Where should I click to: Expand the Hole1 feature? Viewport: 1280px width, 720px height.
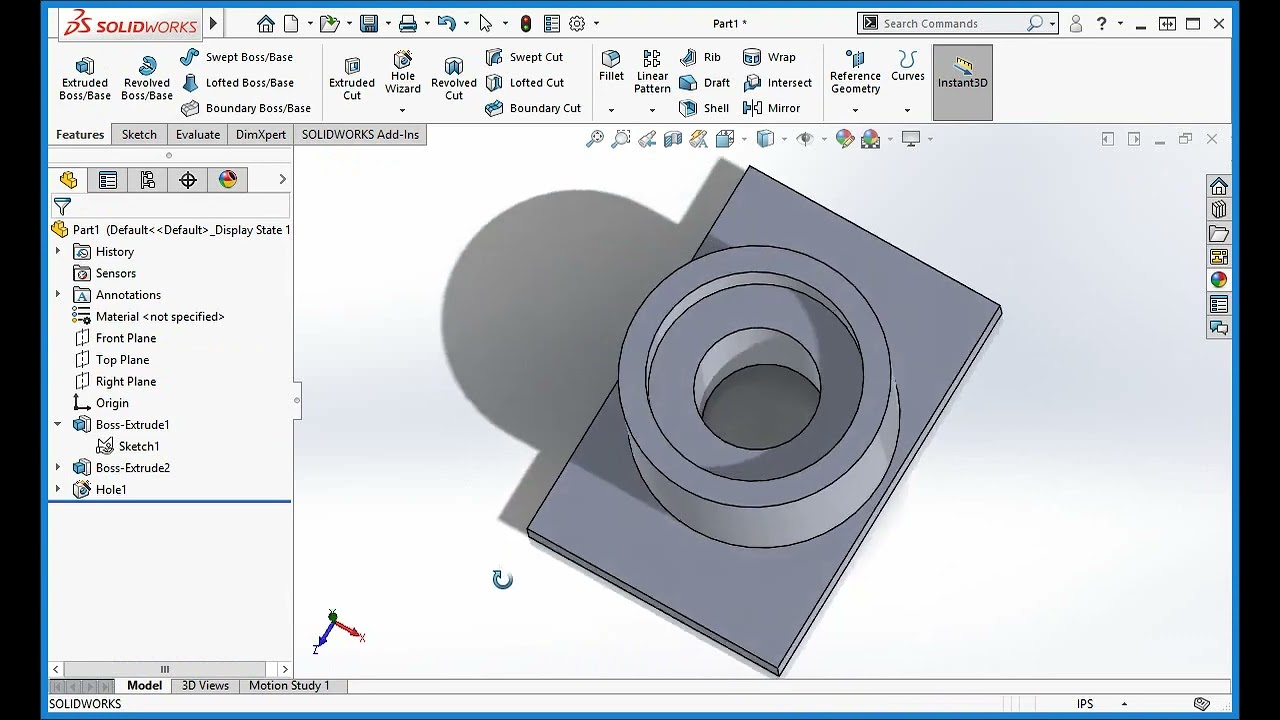(58, 490)
